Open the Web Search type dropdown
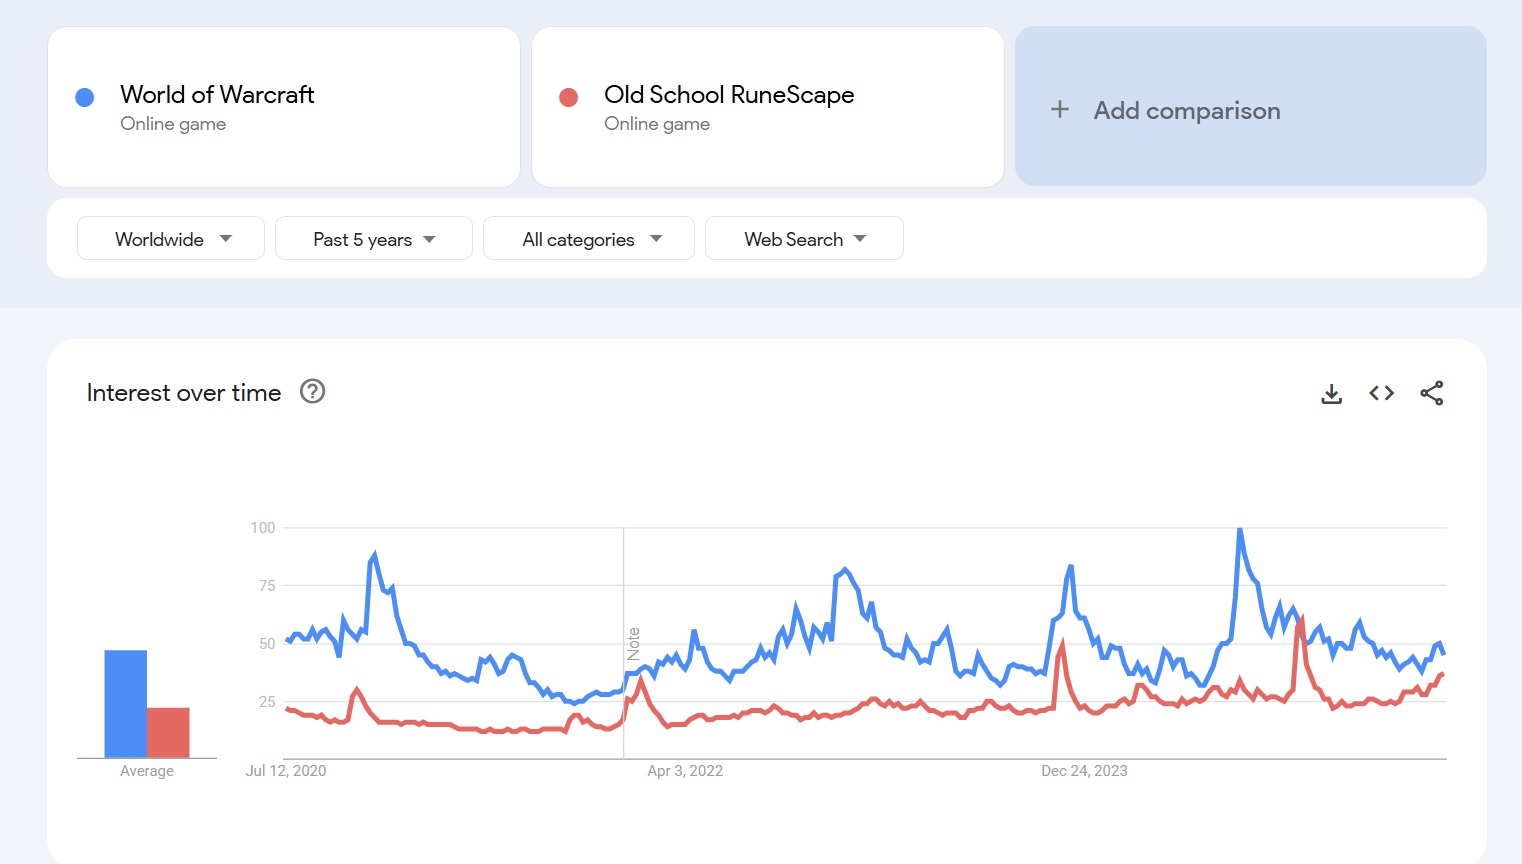Image resolution: width=1522 pixels, height=864 pixels. pos(804,238)
